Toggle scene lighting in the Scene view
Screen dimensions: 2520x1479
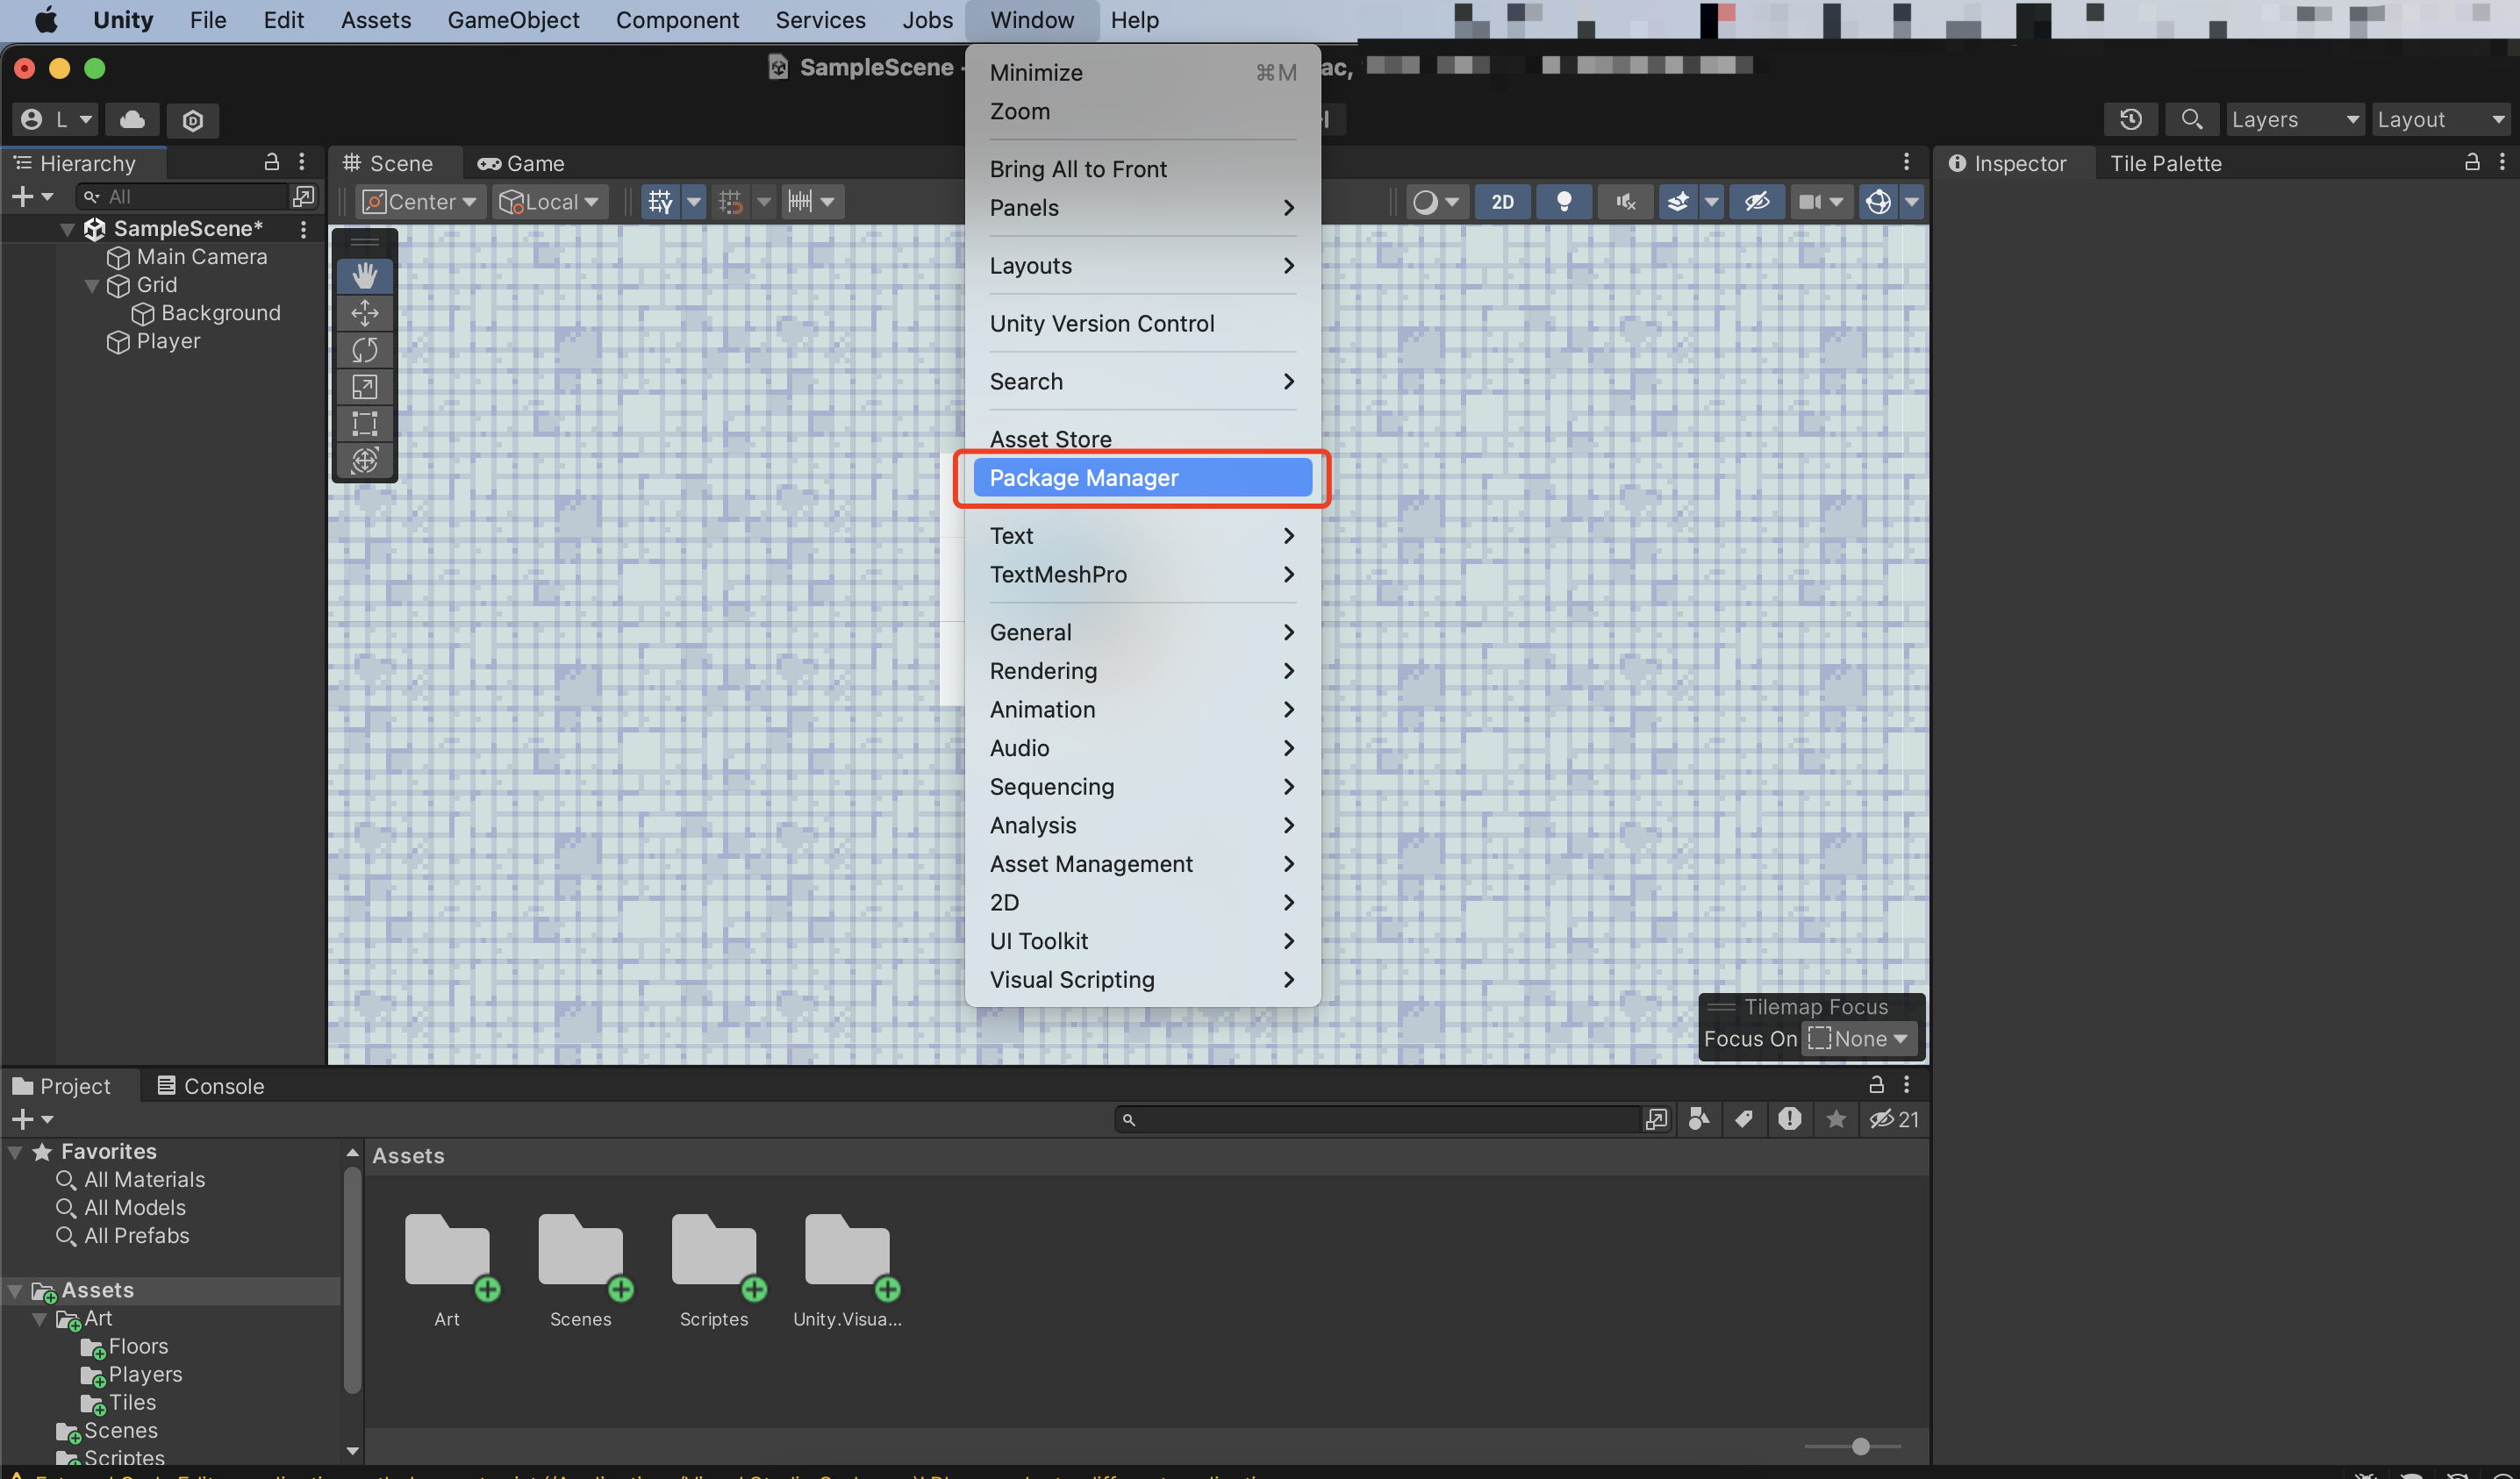[1564, 202]
